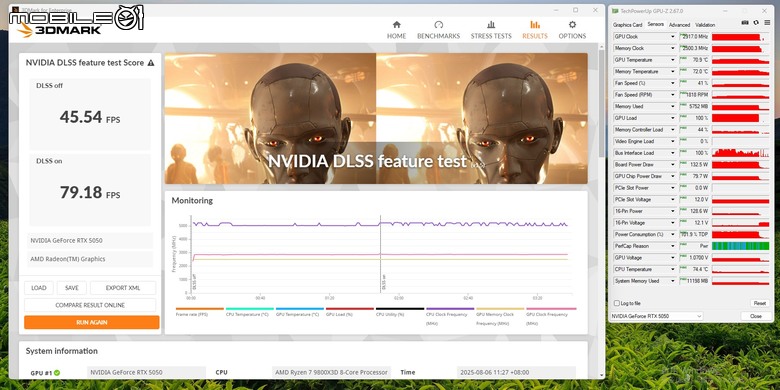Click the green checkmark next to GPU #1

tap(57, 373)
